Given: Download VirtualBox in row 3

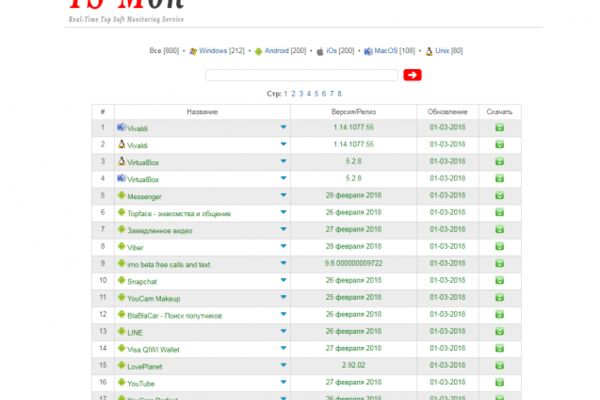Looking at the screenshot, I should [499, 161].
